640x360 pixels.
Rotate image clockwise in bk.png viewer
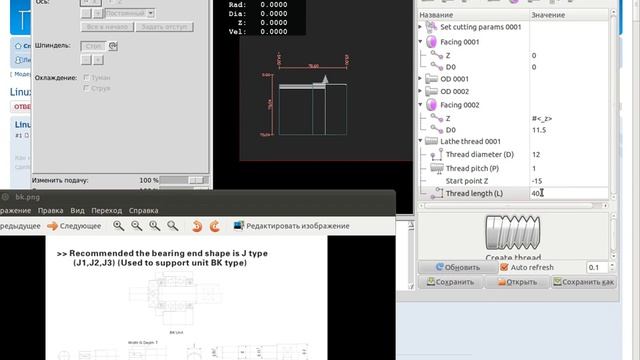coord(215,226)
